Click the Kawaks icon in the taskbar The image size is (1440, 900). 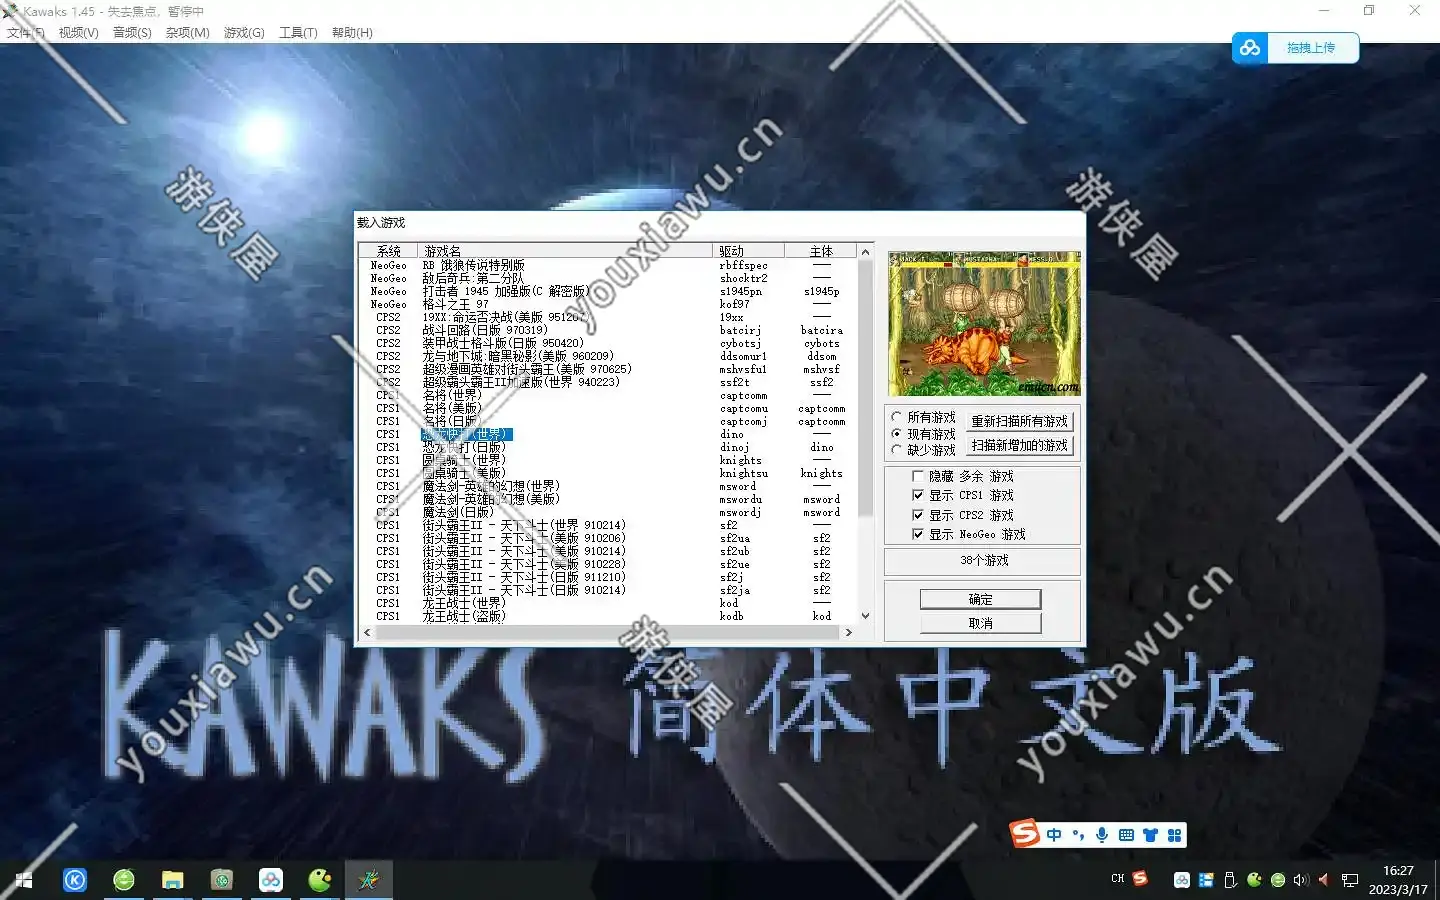(x=368, y=880)
